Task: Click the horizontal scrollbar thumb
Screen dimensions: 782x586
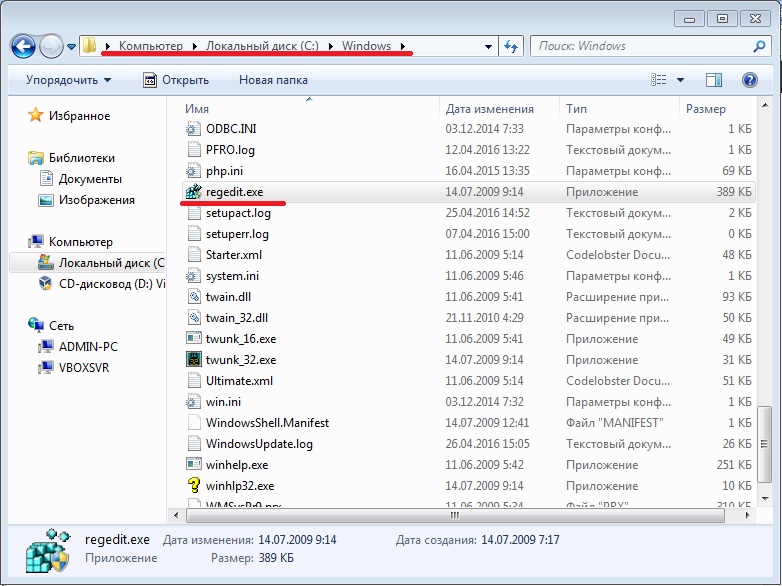Action: [455, 515]
